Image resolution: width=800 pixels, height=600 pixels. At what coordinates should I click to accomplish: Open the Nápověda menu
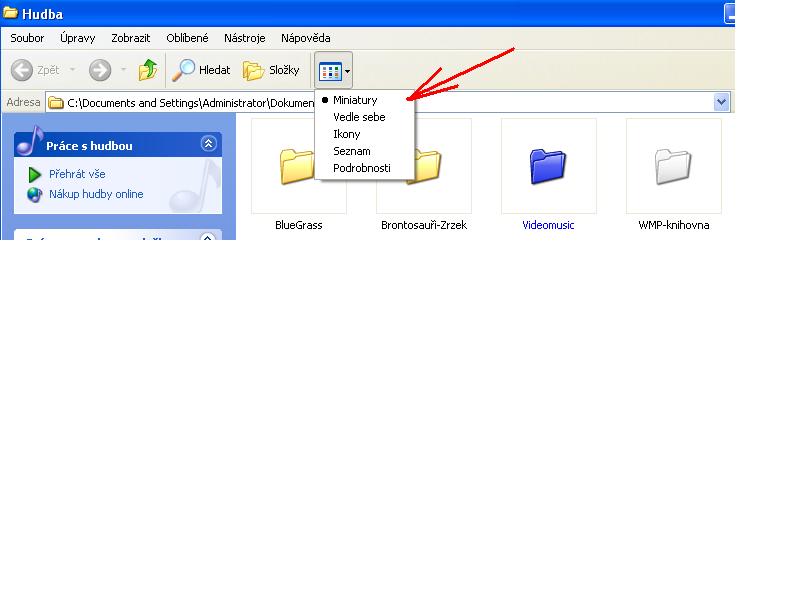(306, 38)
